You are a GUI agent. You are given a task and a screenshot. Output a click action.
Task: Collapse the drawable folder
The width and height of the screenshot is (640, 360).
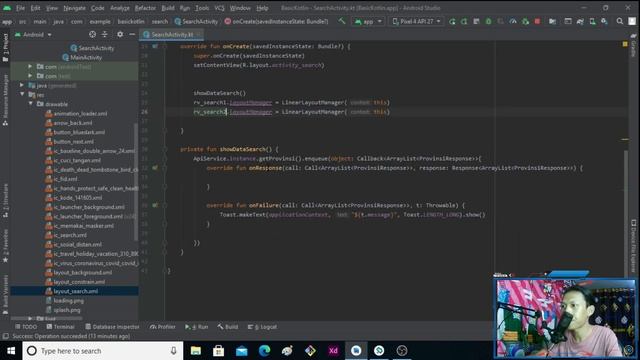(x=30, y=104)
